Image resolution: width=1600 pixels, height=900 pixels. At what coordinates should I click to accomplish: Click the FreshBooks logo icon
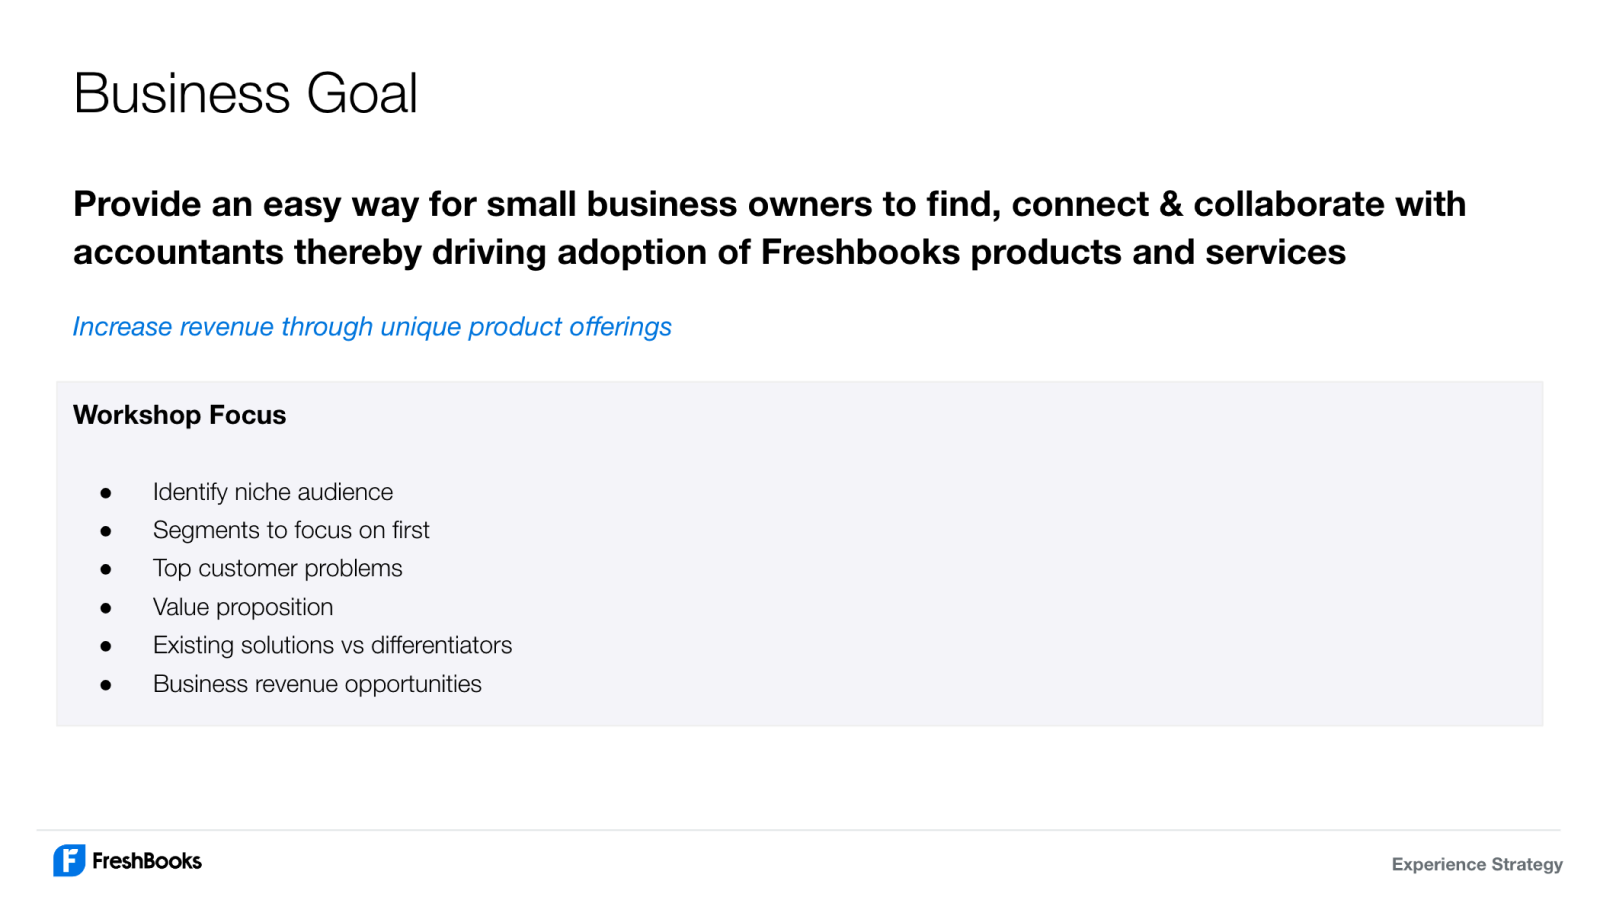point(69,861)
